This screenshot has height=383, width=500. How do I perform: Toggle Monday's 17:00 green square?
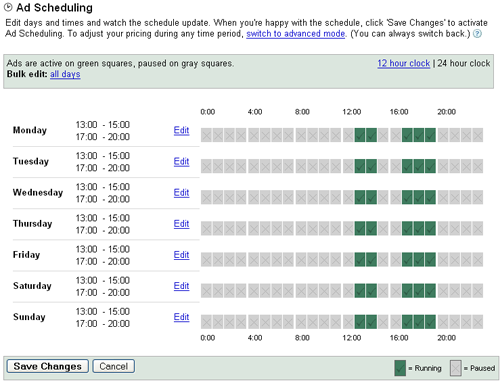click(x=407, y=135)
